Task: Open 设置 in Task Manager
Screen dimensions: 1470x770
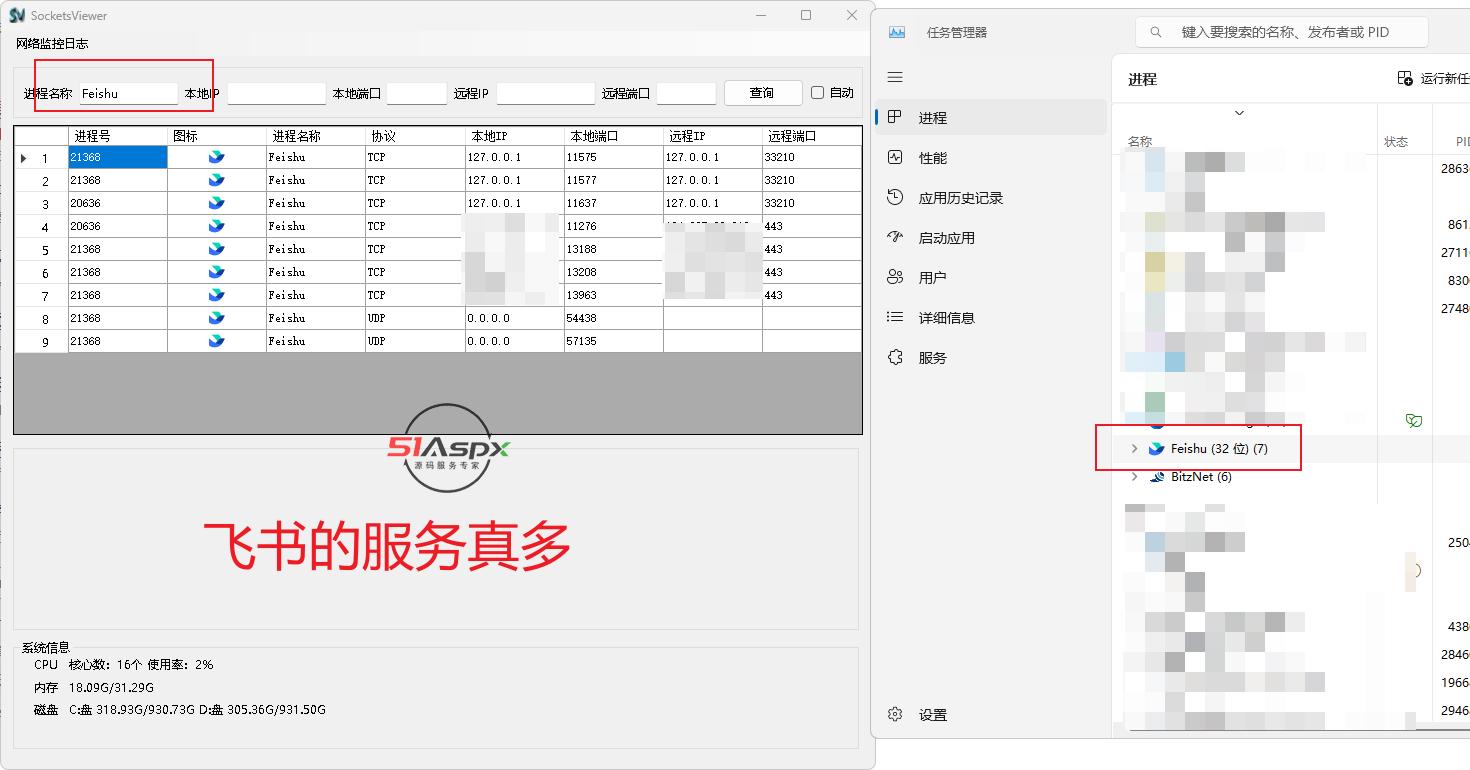Action: (992, 715)
